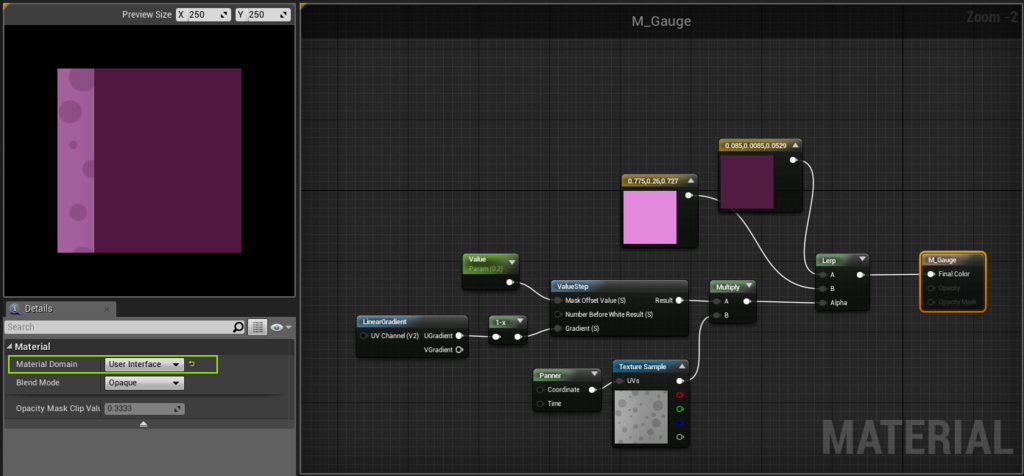Expand the Value node preview arrow
The height and width of the screenshot is (476, 1024).
(x=511, y=262)
